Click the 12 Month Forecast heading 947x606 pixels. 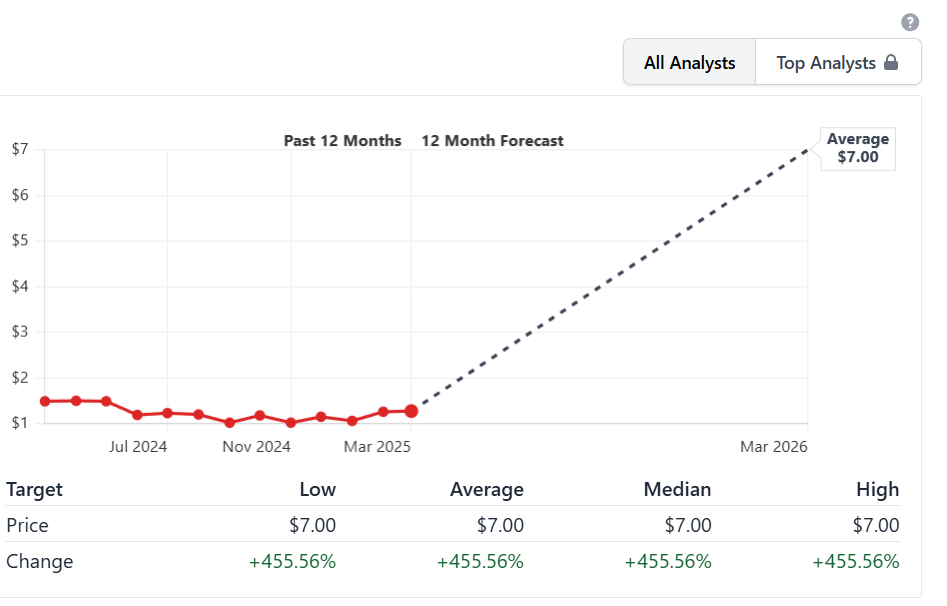(492, 141)
